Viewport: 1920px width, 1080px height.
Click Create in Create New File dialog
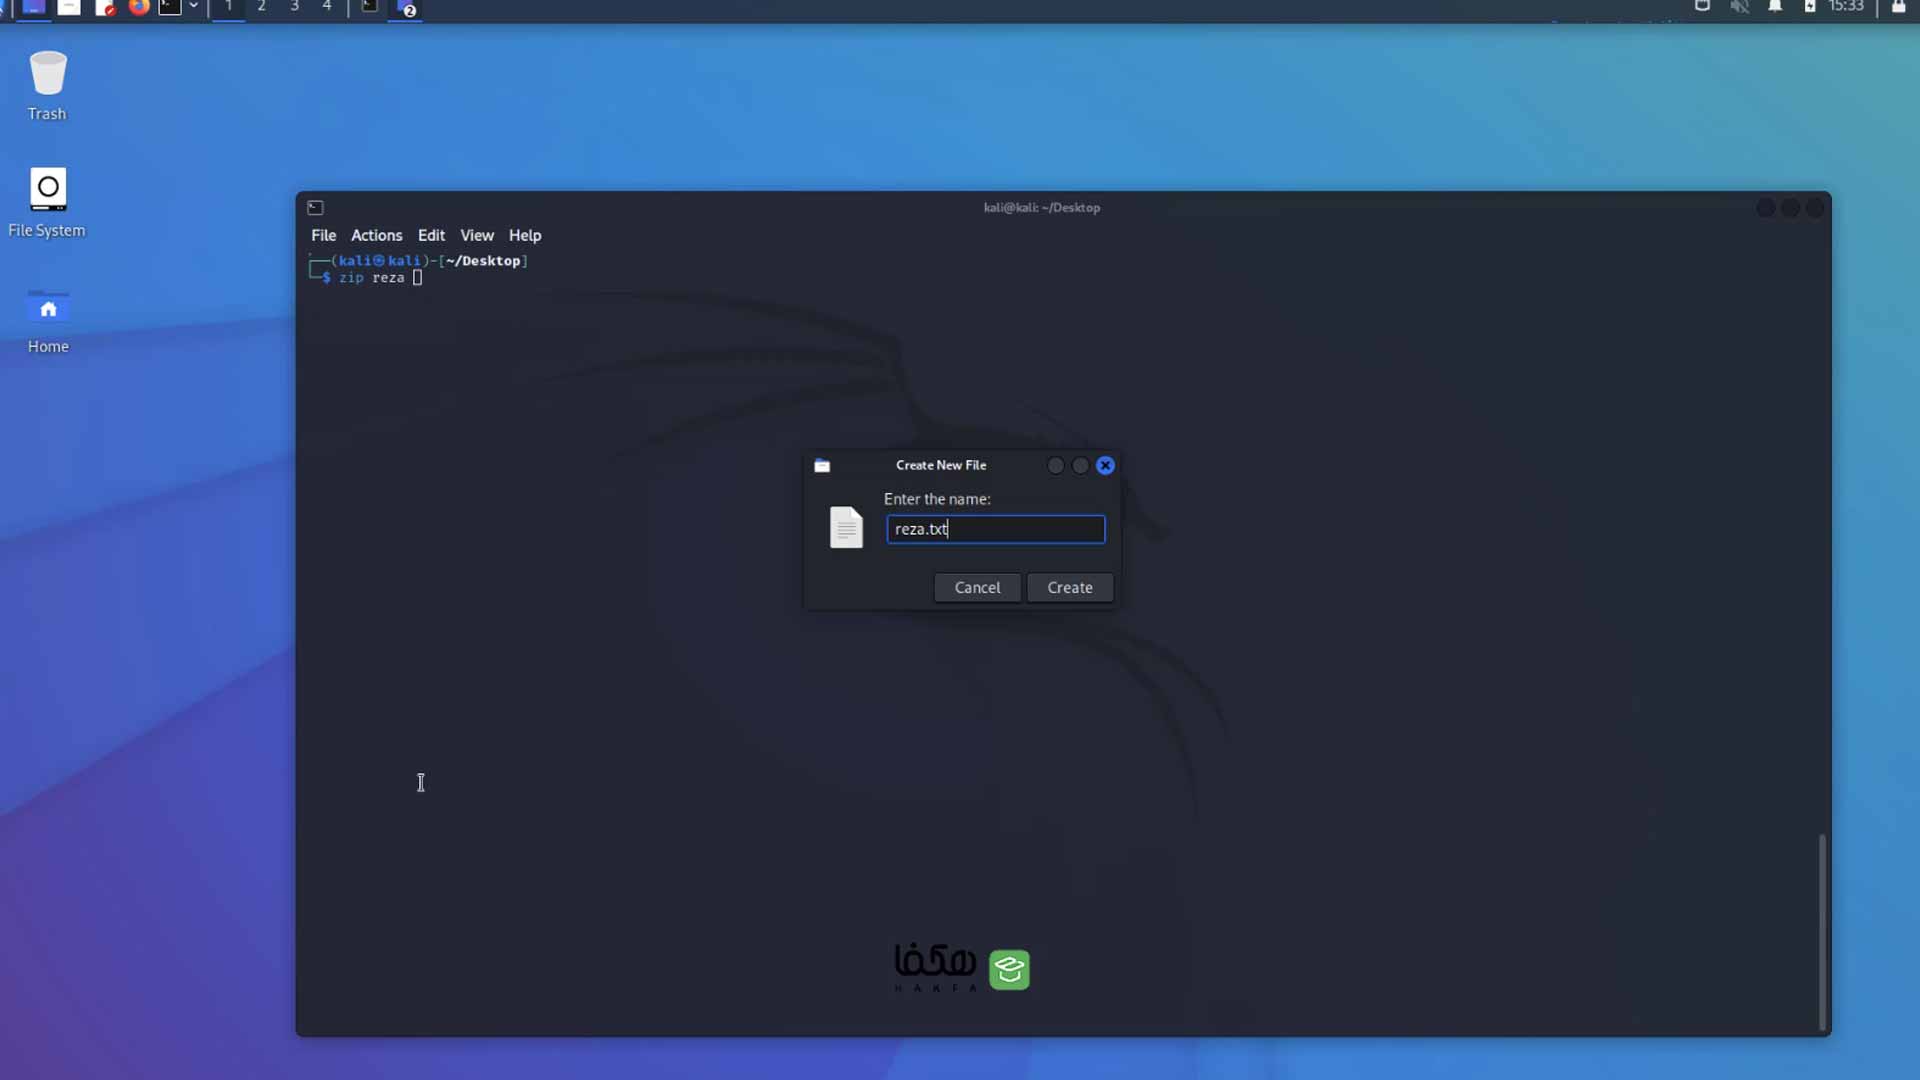(1069, 587)
